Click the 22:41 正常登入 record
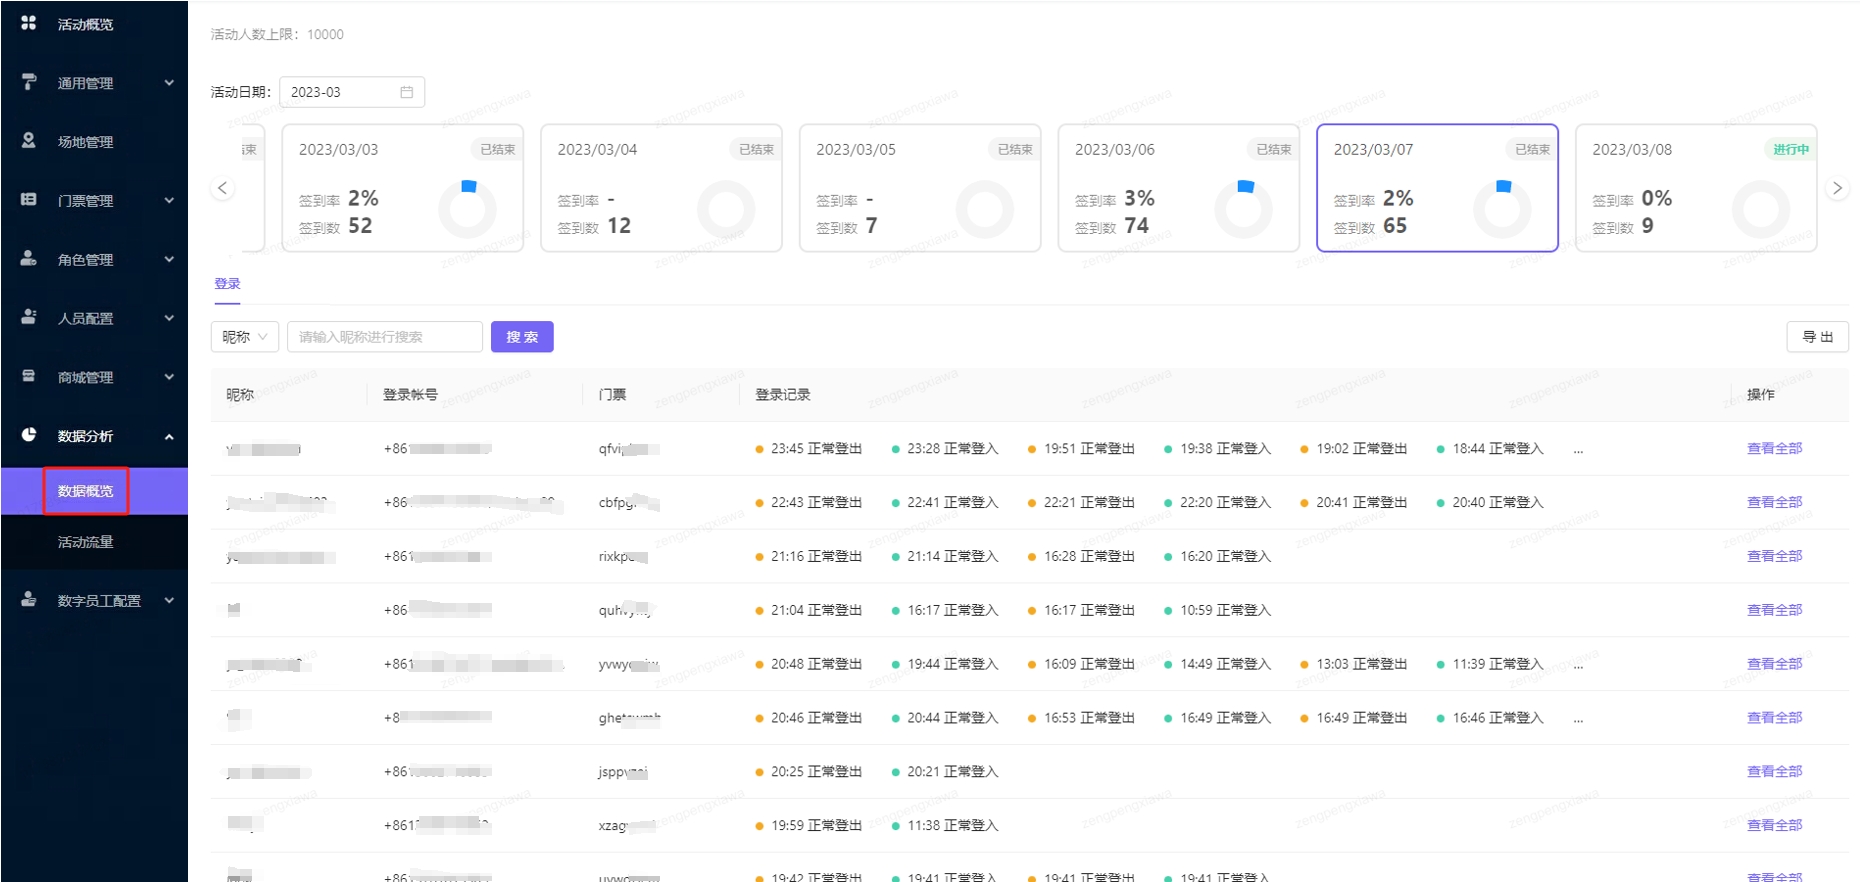 click(945, 503)
